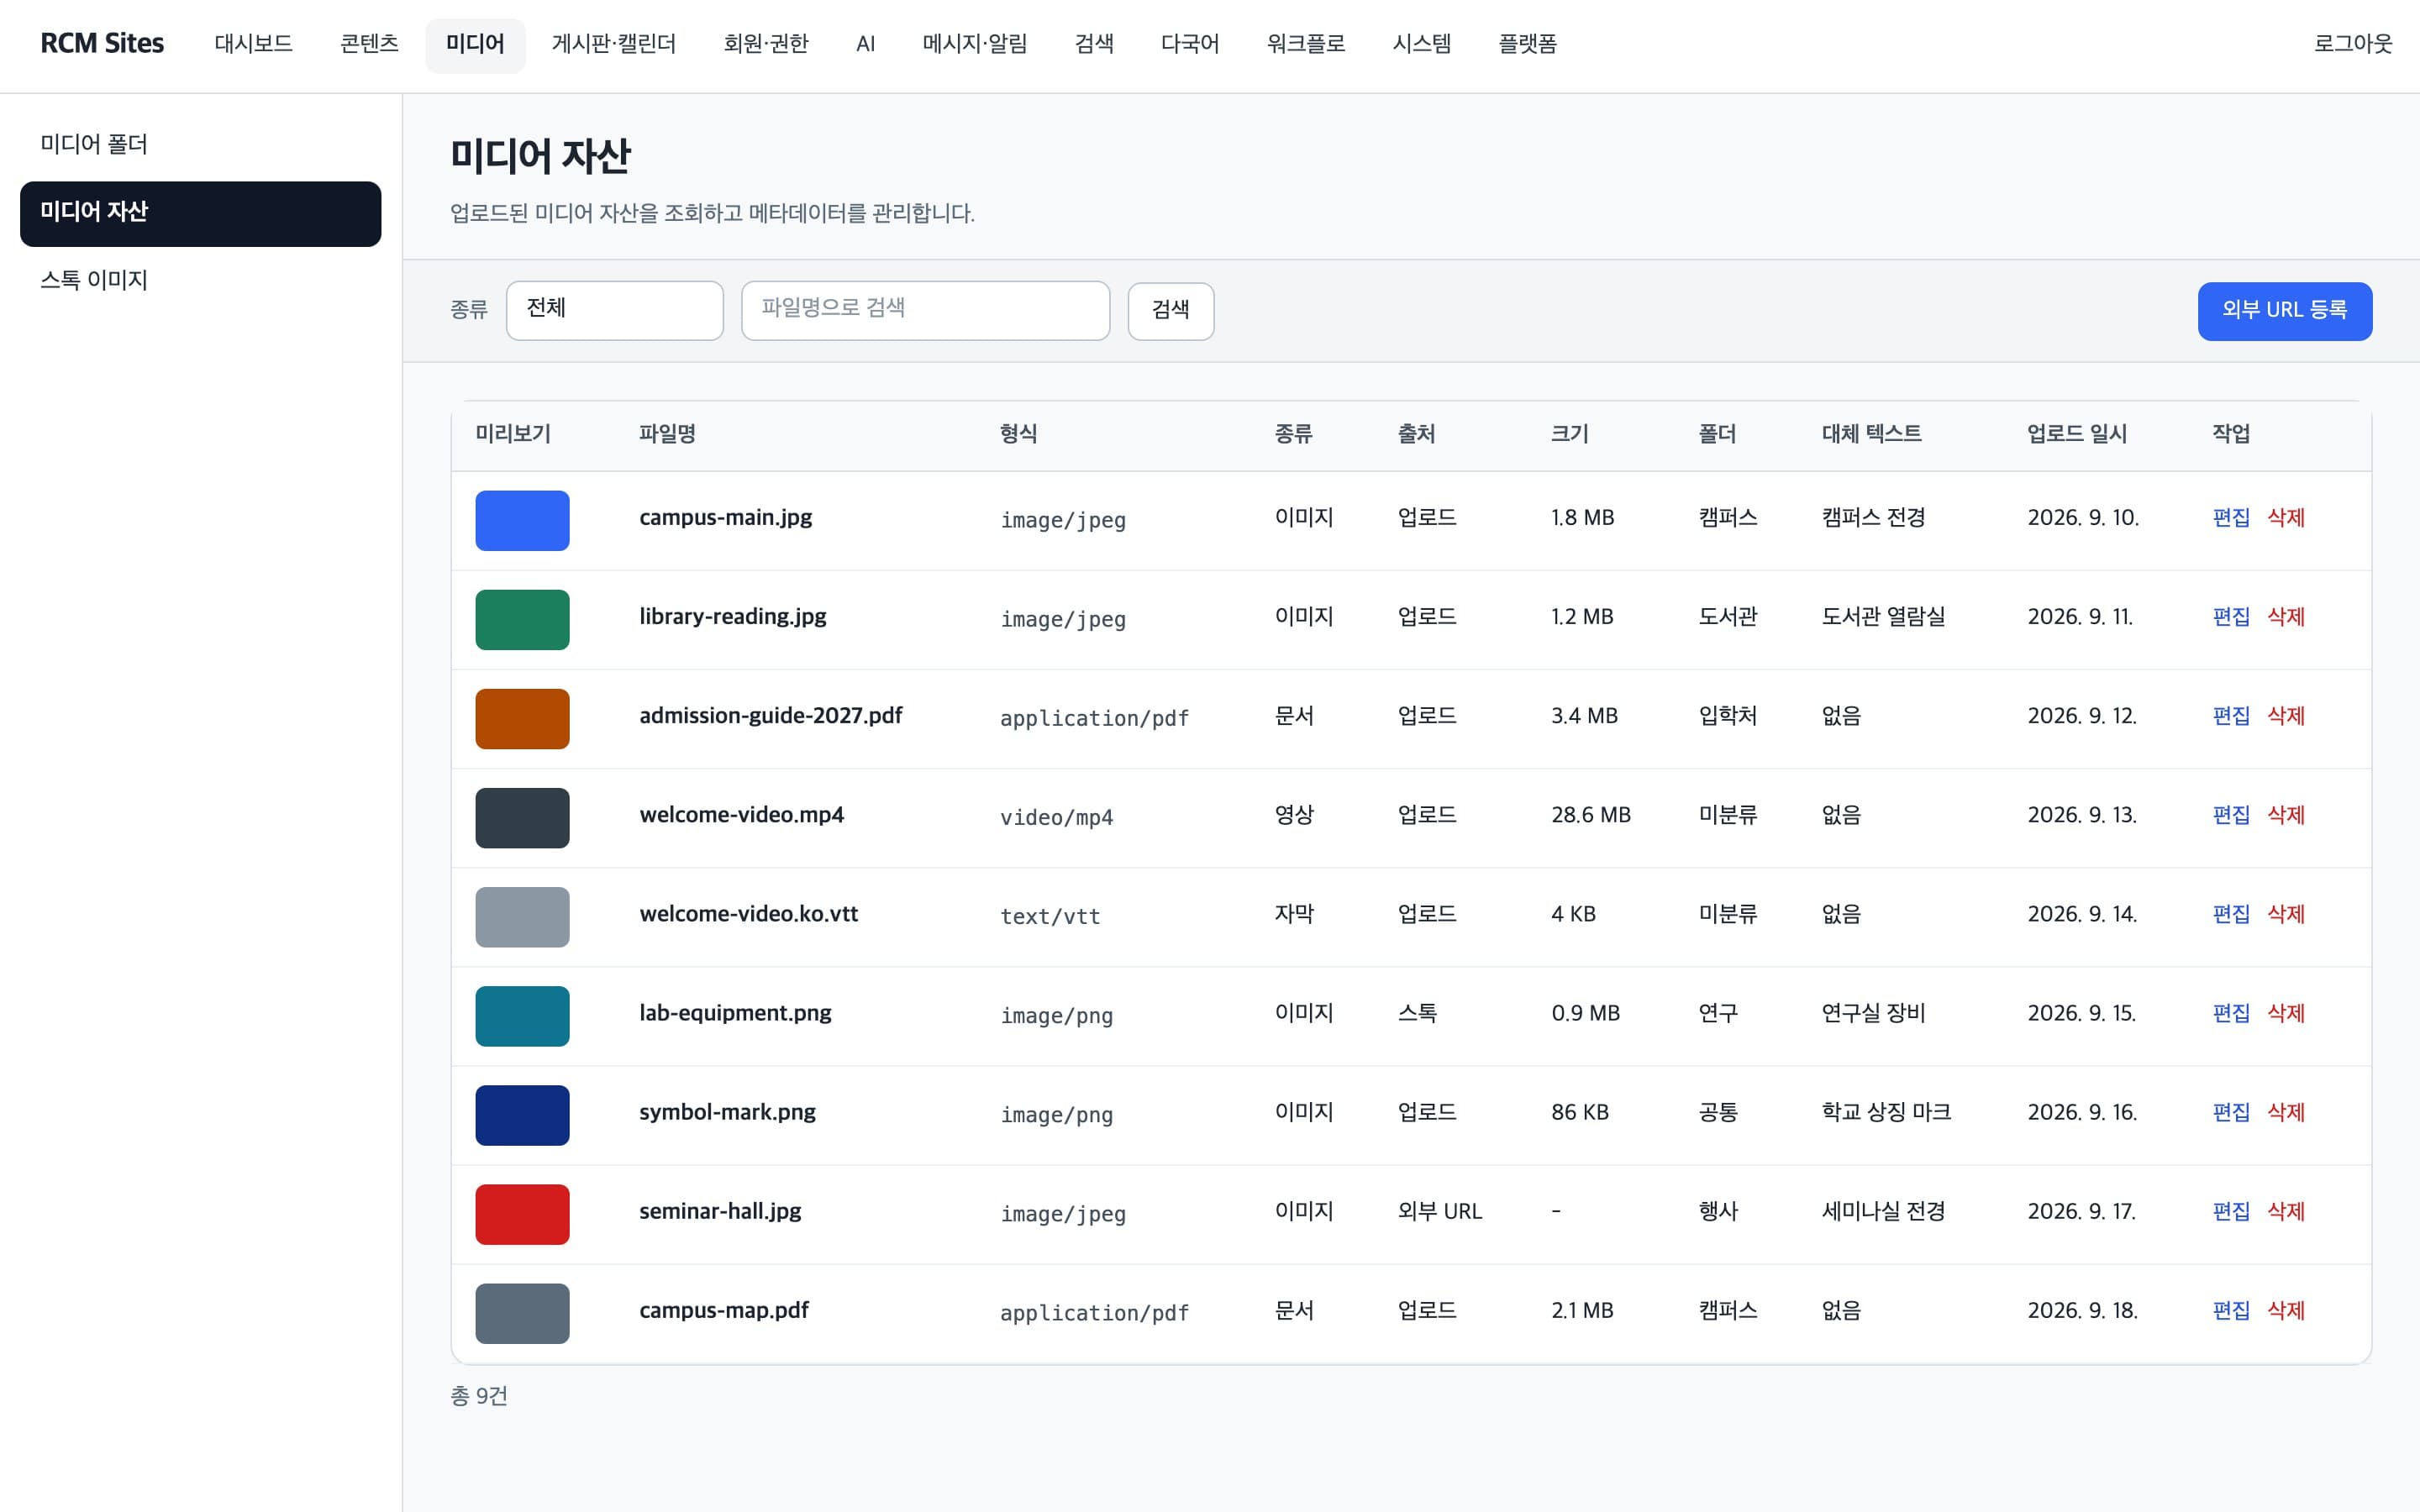Viewport: 2420px width, 1512px height.
Task: Edit seminar-hall.jpg via 편집 link
Action: (2231, 1211)
